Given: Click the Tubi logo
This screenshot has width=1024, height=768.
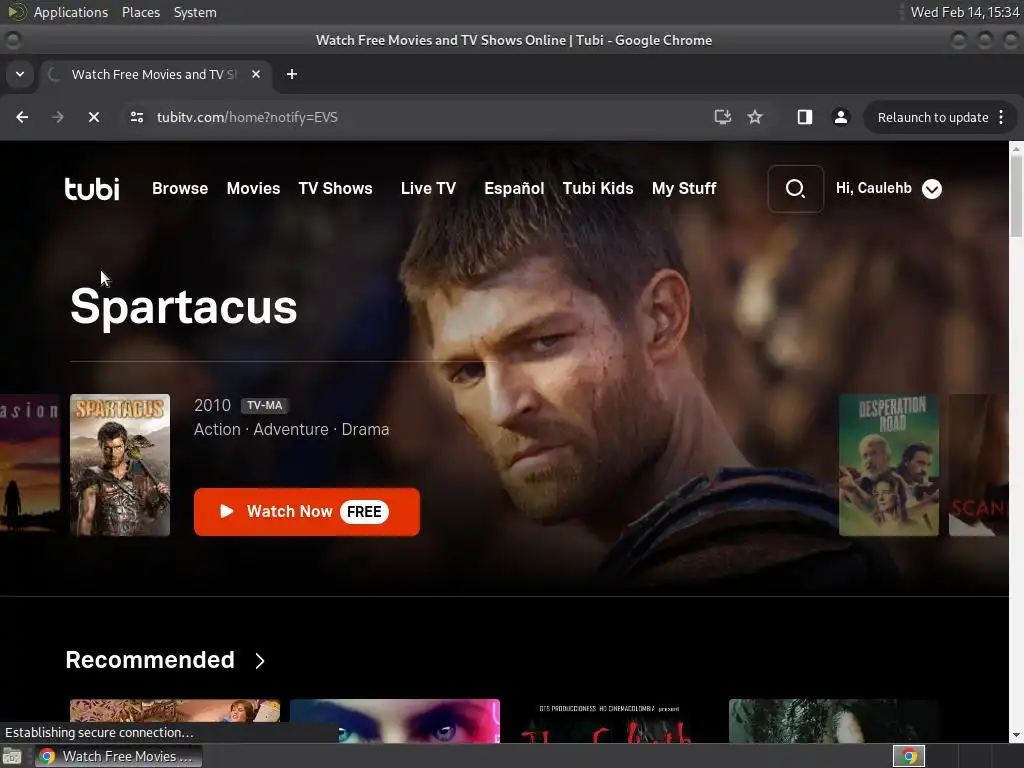Looking at the screenshot, I should point(92,189).
